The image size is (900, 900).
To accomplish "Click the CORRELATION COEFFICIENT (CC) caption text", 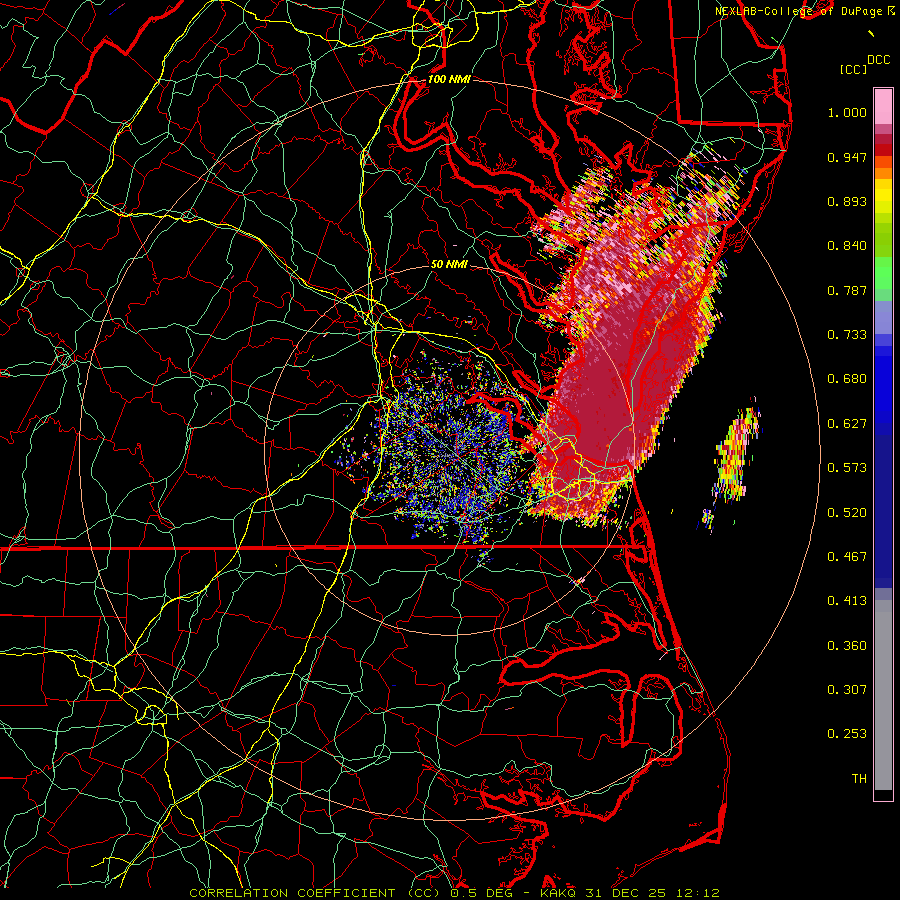I will click(316, 893).
